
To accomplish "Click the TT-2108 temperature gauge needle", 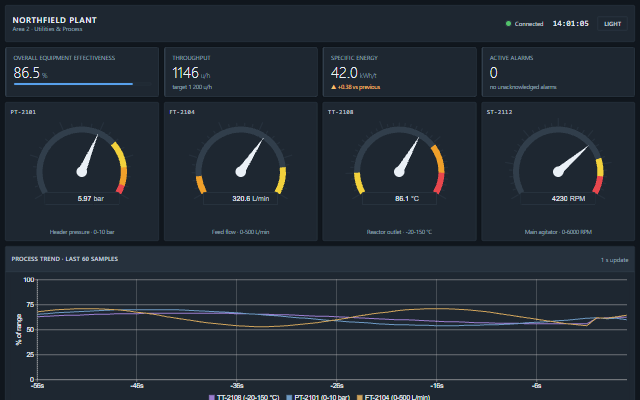I will 407,157.
